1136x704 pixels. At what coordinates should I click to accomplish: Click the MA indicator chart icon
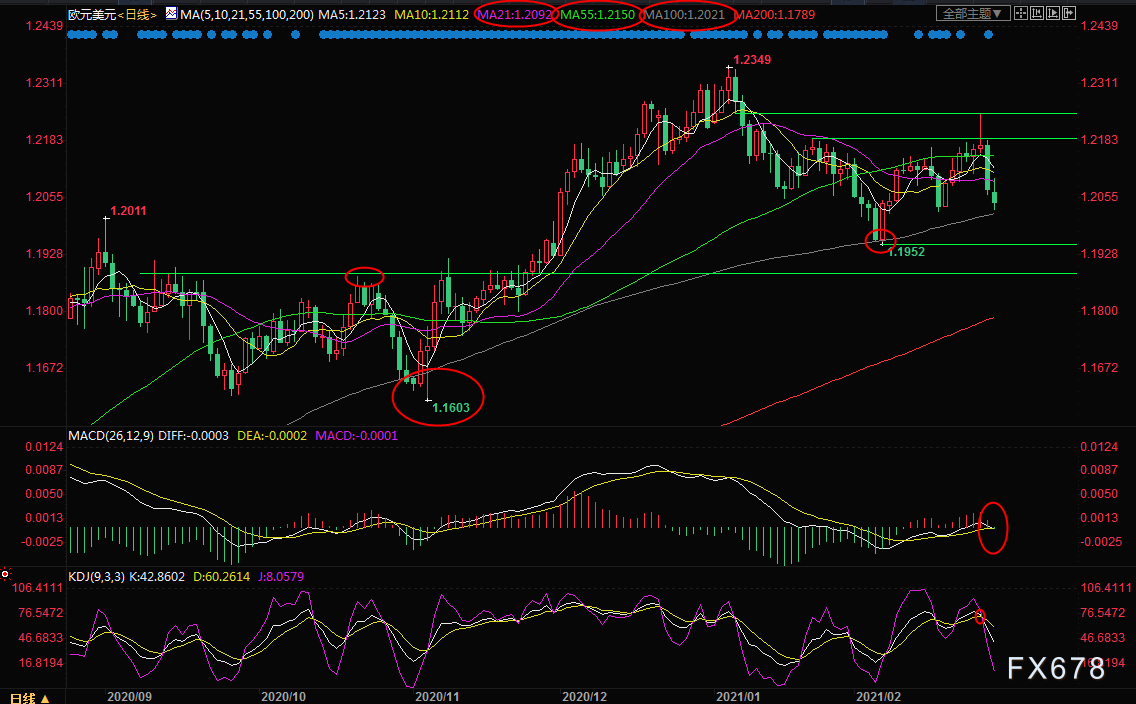tap(171, 14)
